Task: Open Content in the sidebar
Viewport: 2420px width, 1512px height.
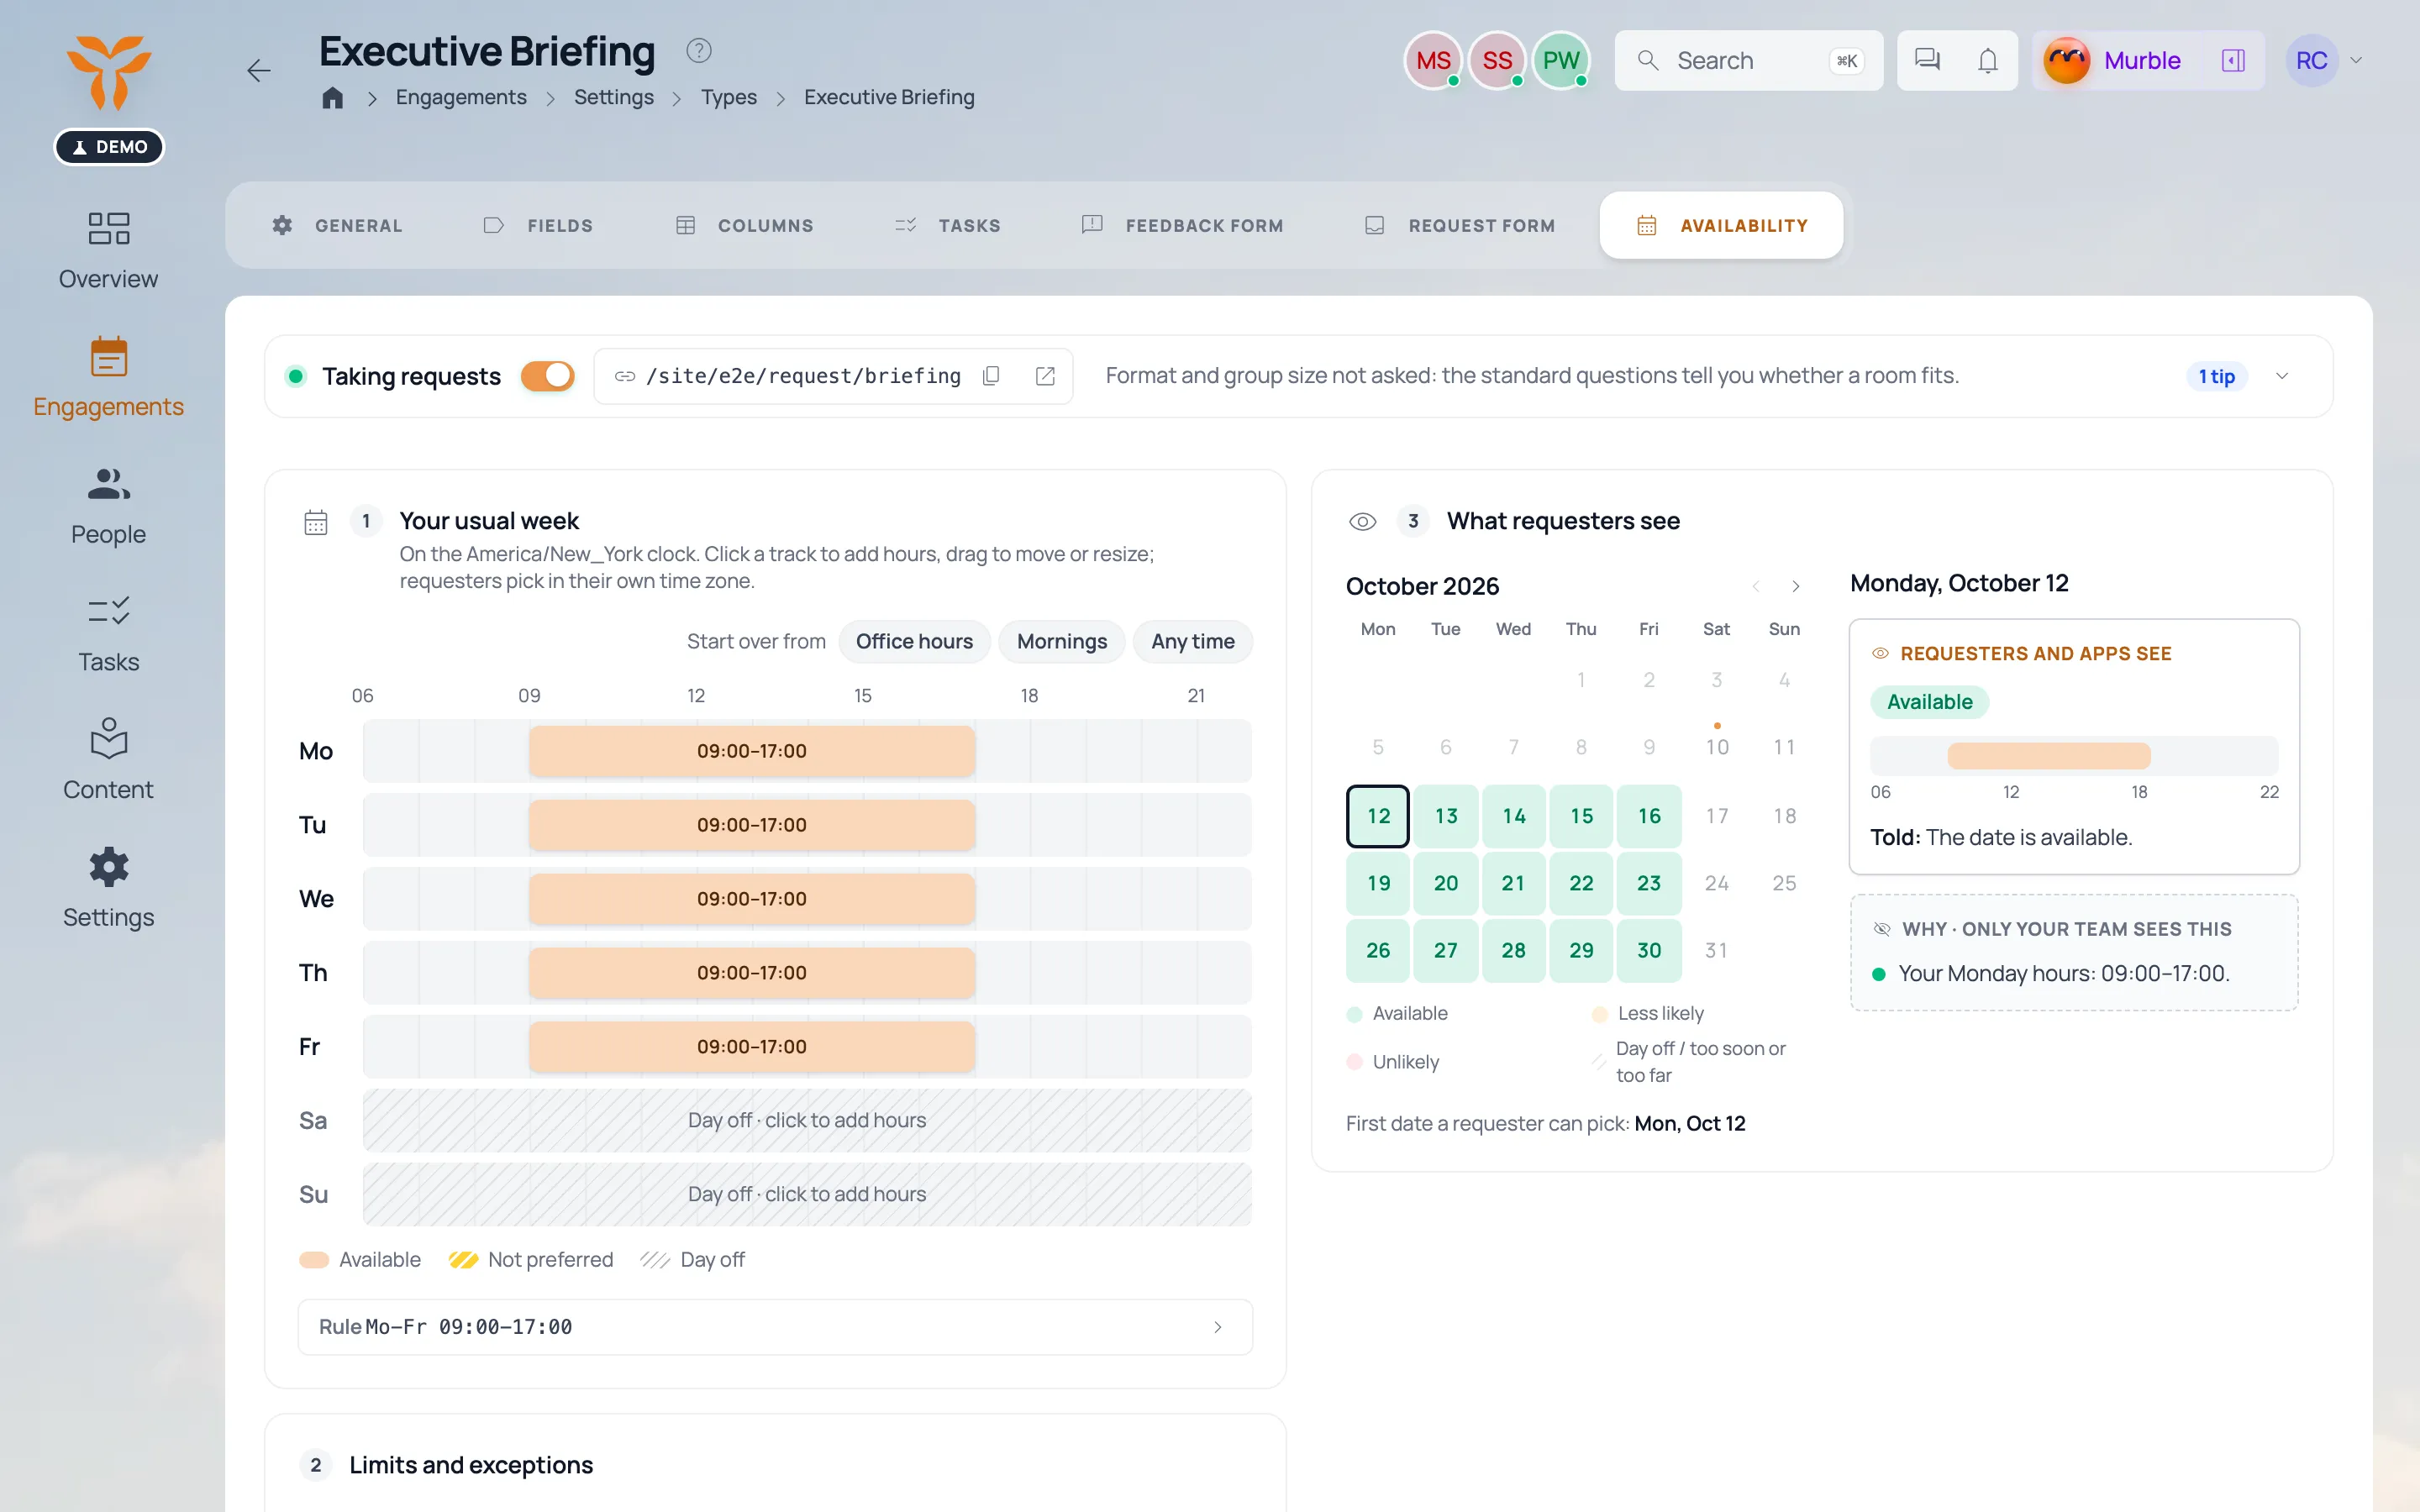Action: coord(108,761)
